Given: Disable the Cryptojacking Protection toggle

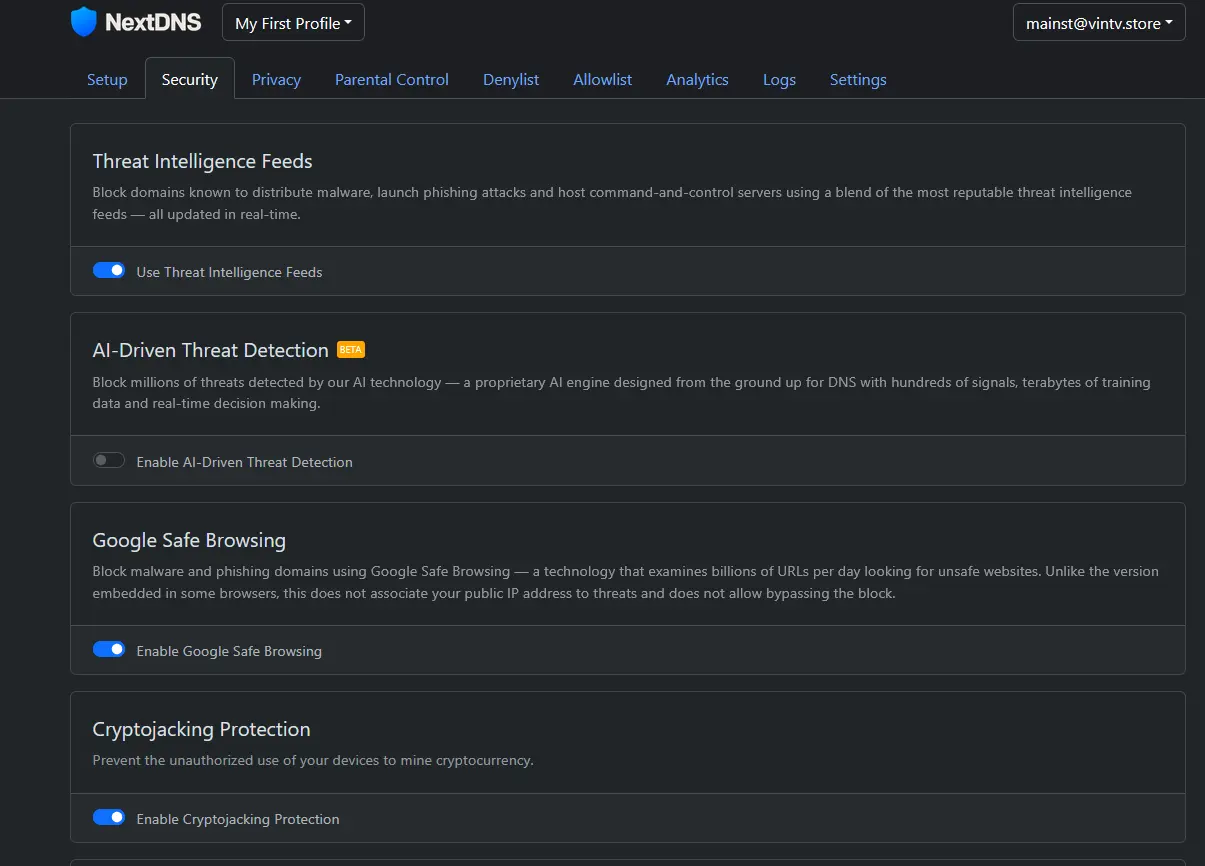Looking at the screenshot, I should point(109,818).
